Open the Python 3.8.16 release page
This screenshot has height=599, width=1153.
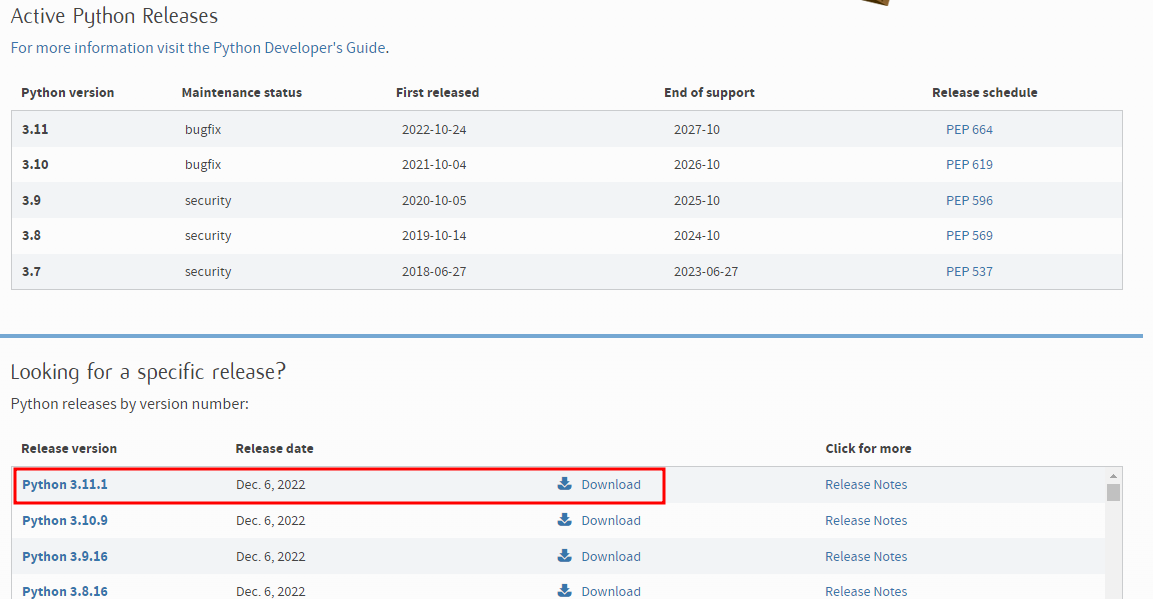point(65,592)
